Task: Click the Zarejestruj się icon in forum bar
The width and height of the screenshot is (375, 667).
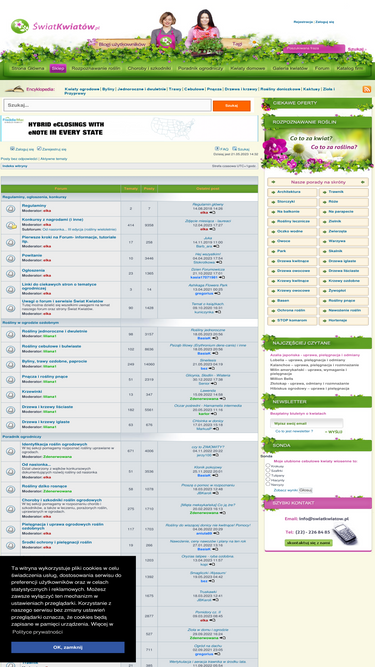Action: tap(39, 149)
